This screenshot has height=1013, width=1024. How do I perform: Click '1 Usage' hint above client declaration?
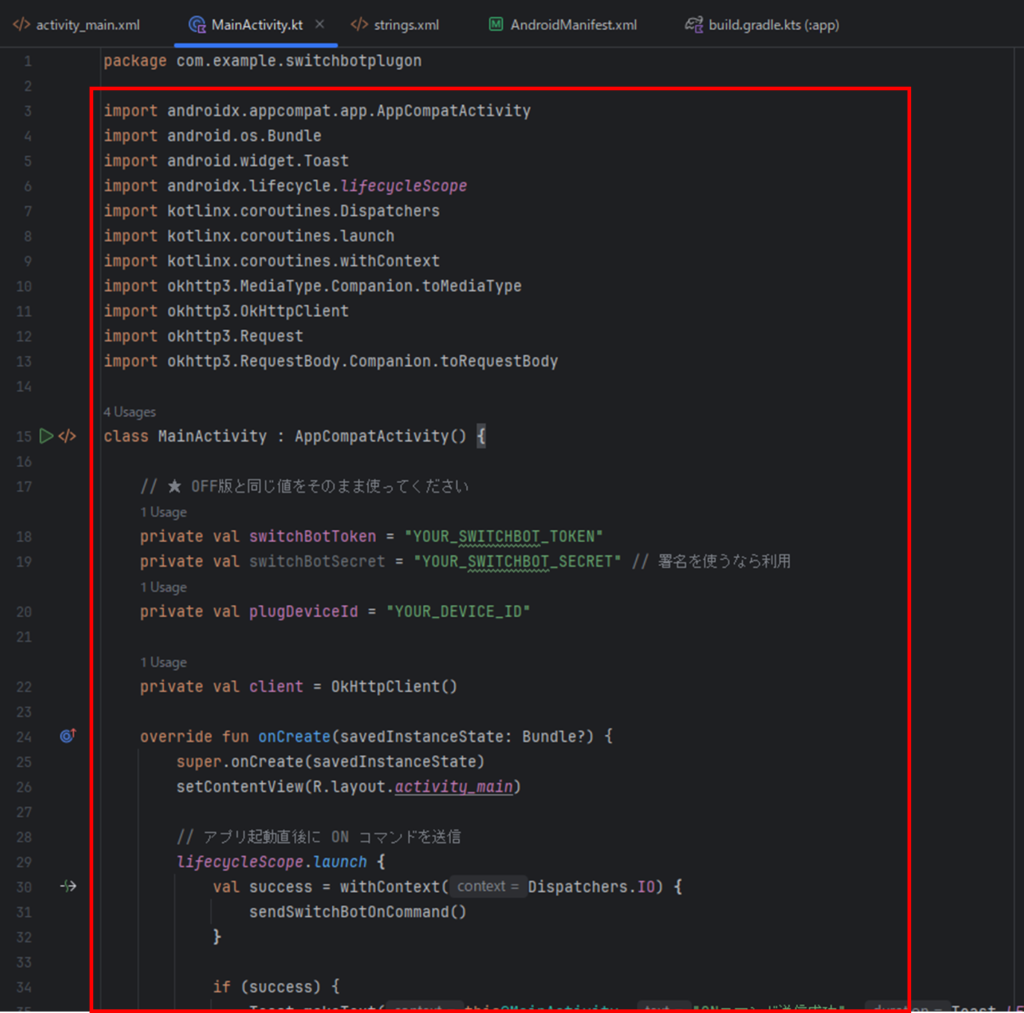pos(163,662)
